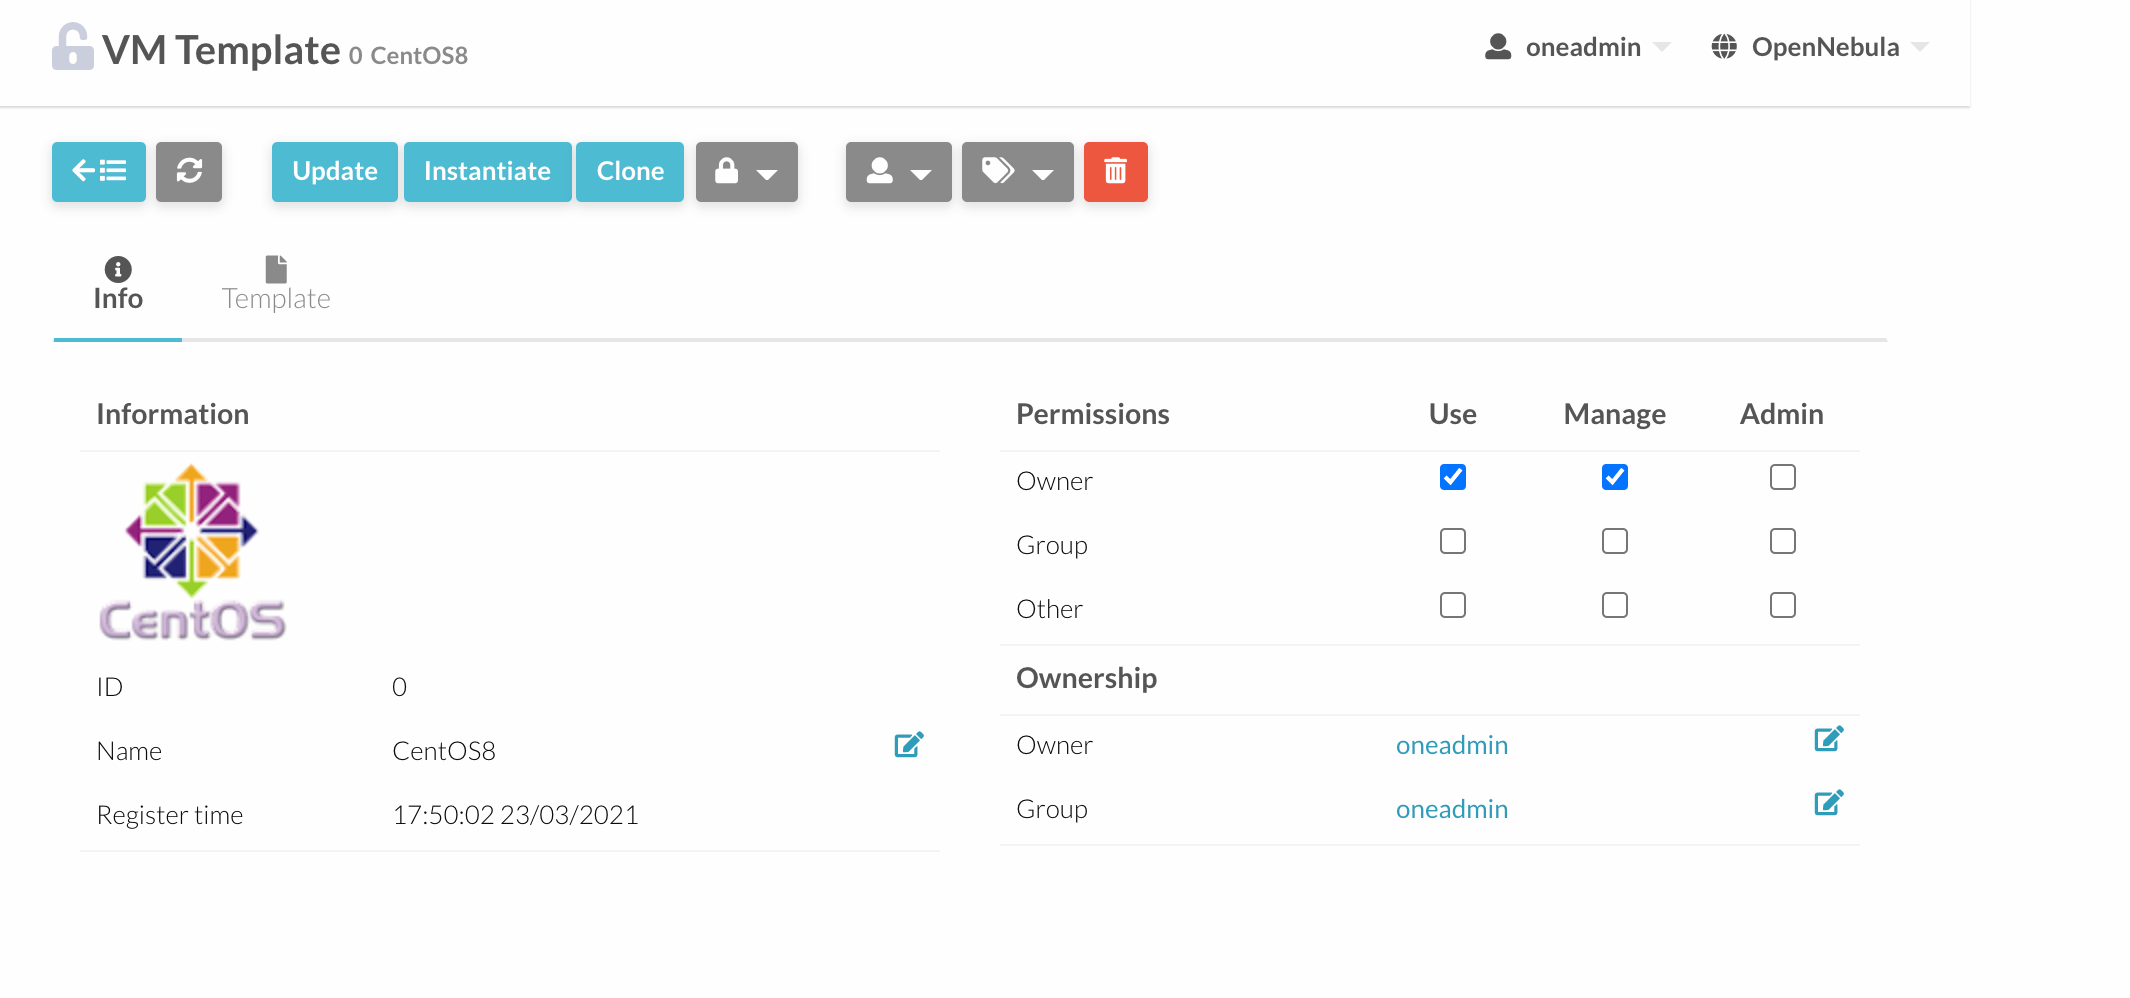Switch to the Template tab

pyautogui.click(x=276, y=285)
